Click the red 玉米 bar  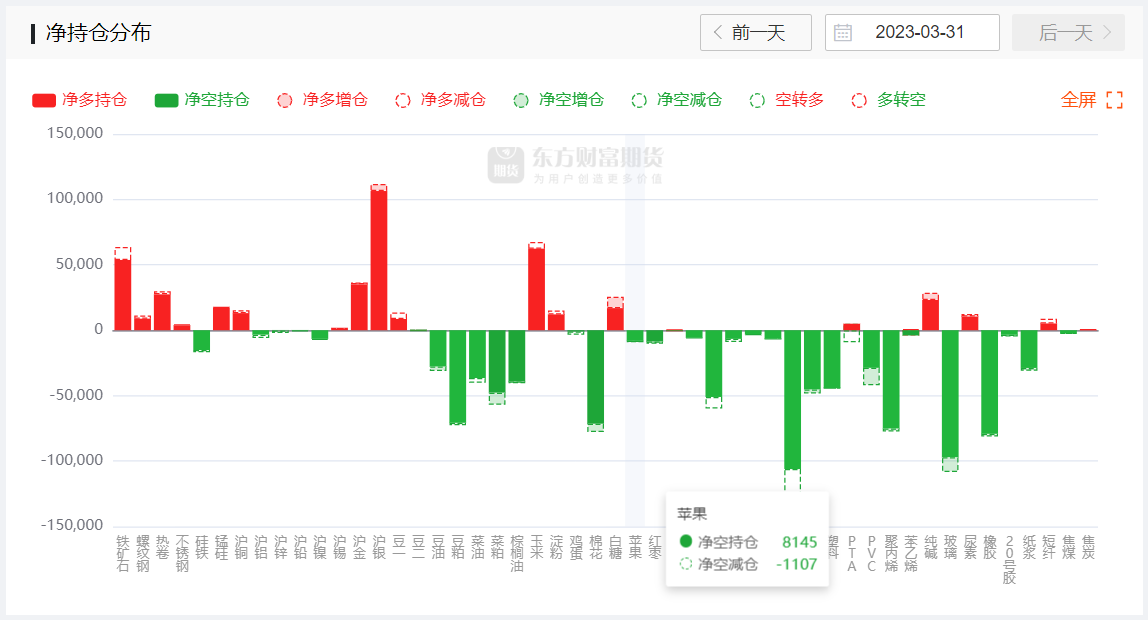tap(536, 289)
